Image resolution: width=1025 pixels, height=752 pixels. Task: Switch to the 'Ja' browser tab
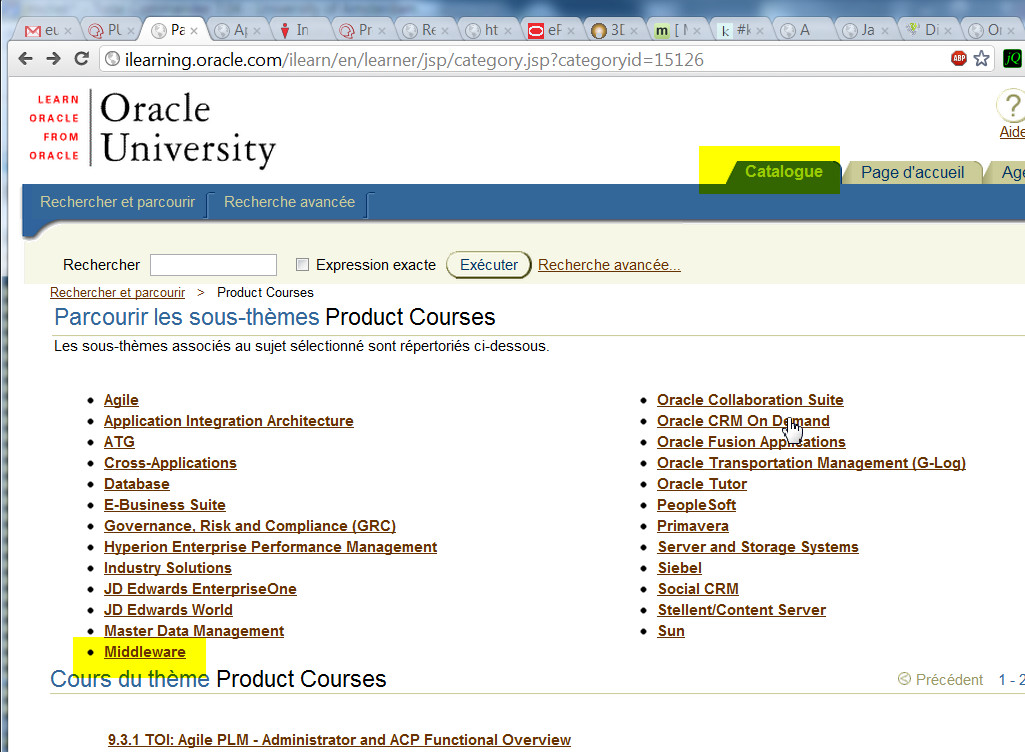(863, 30)
